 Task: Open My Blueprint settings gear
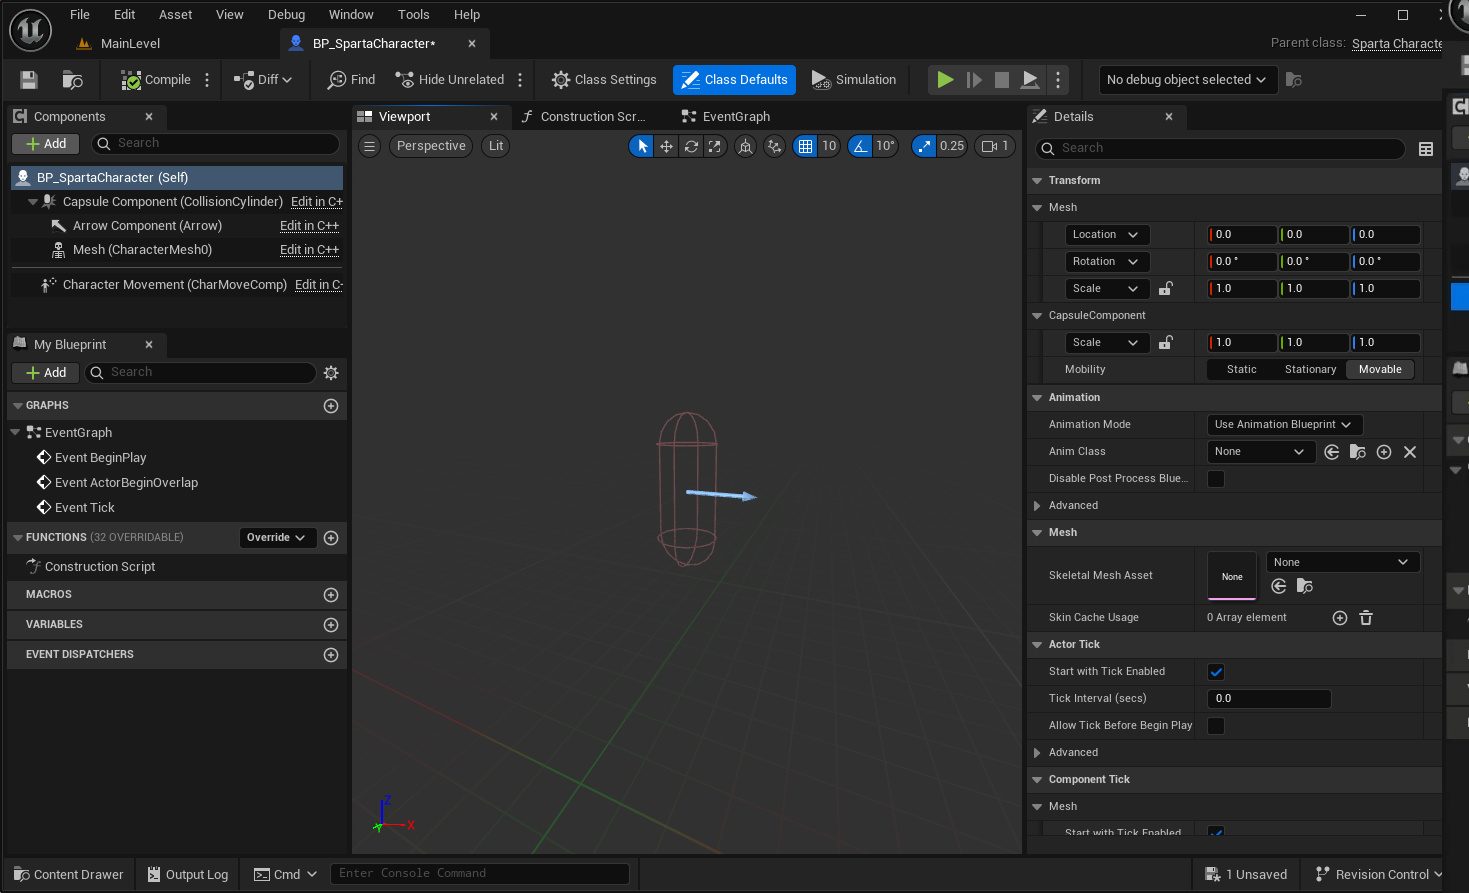pyautogui.click(x=331, y=373)
